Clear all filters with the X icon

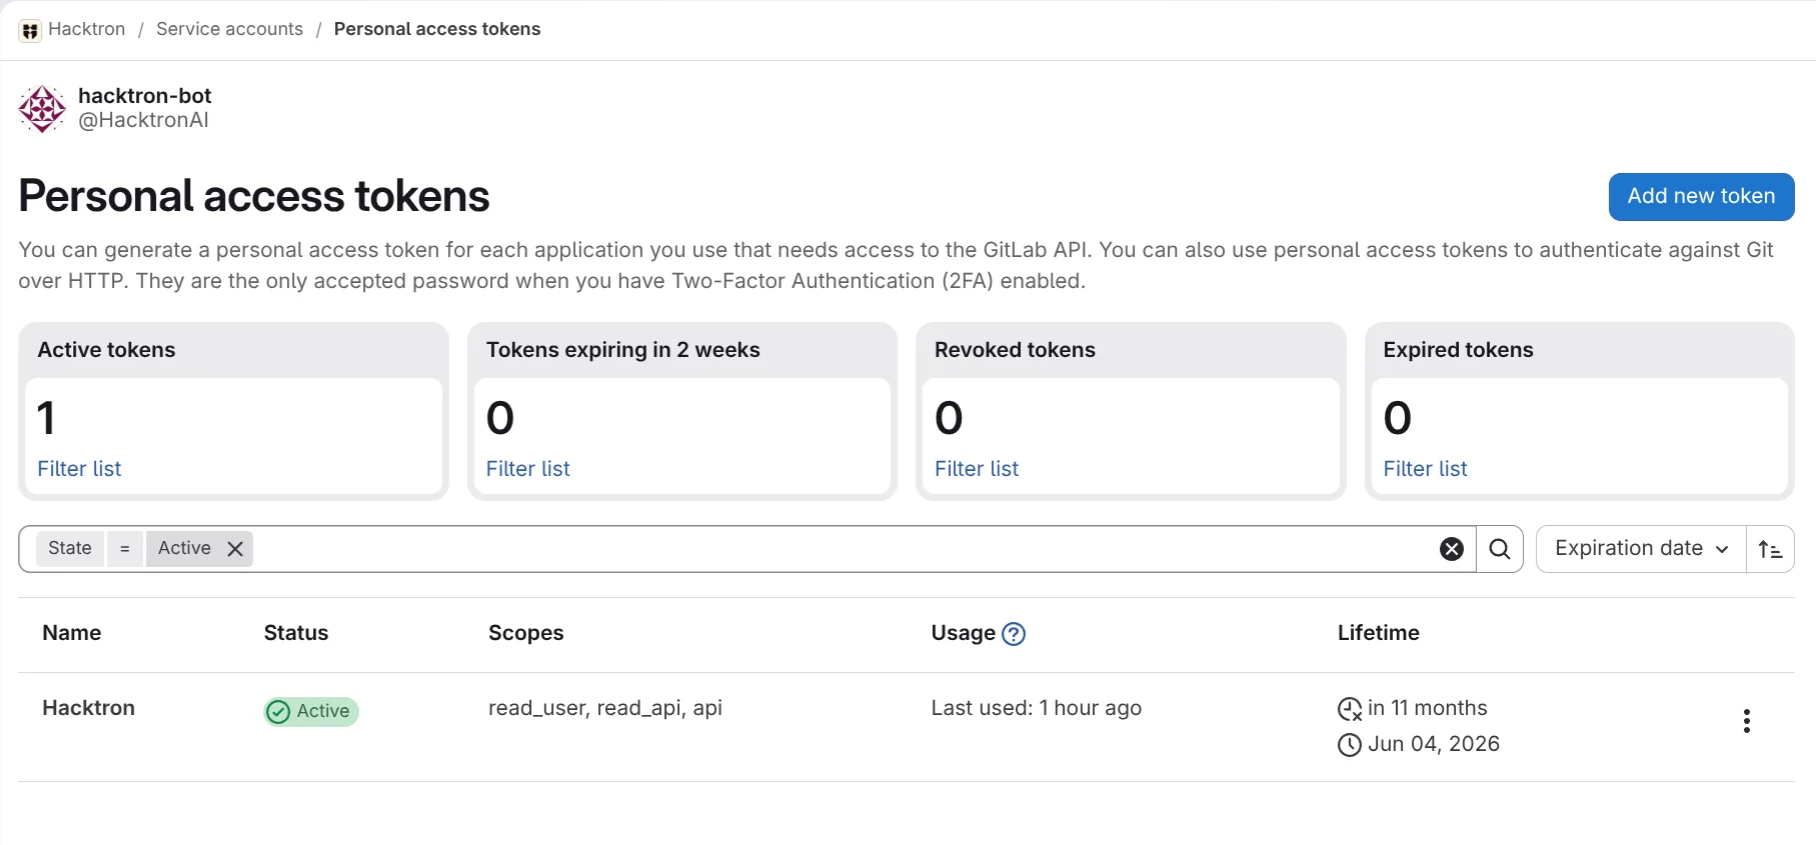click(1452, 549)
